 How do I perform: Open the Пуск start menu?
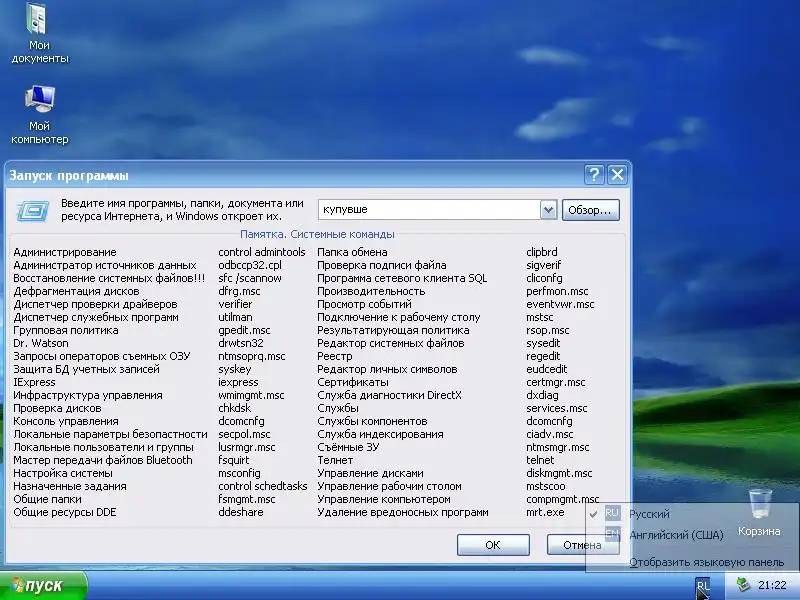point(43,586)
